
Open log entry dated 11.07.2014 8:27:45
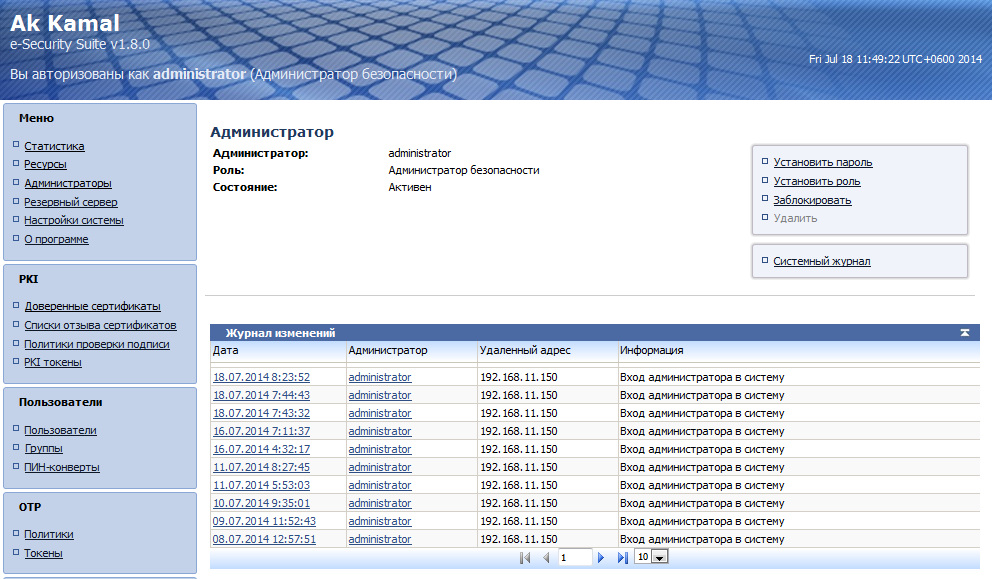[261, 468]
